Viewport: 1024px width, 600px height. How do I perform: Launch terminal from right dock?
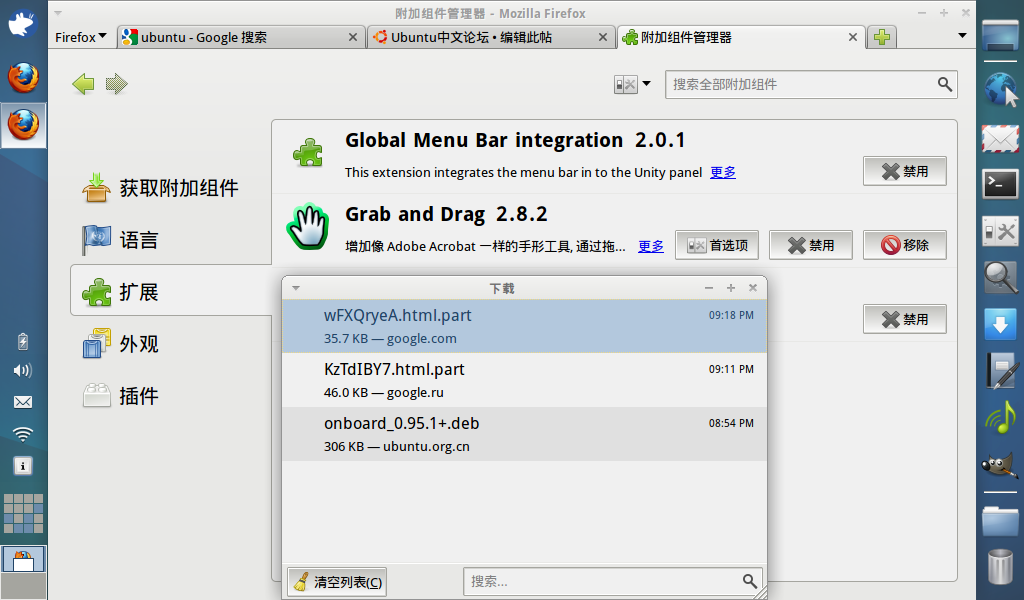point(1000,185)
